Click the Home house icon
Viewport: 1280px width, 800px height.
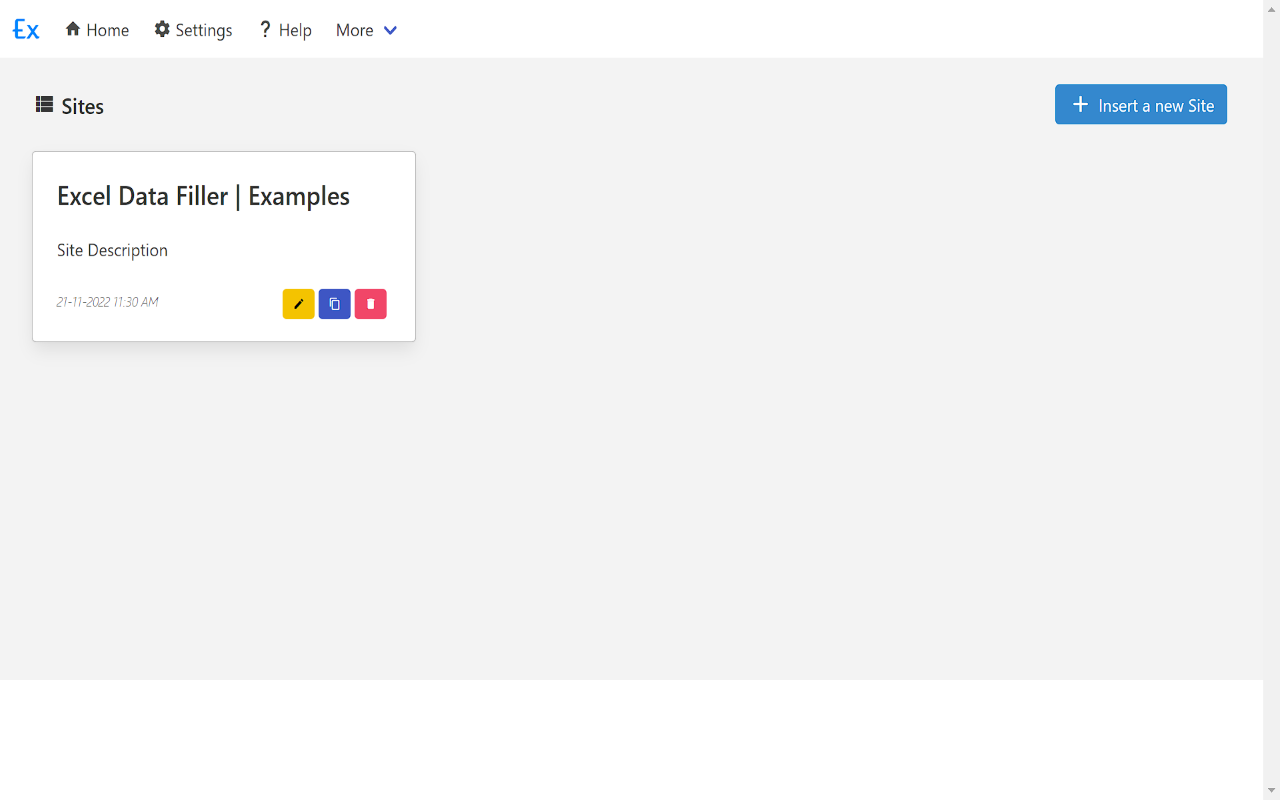point(73,29)
